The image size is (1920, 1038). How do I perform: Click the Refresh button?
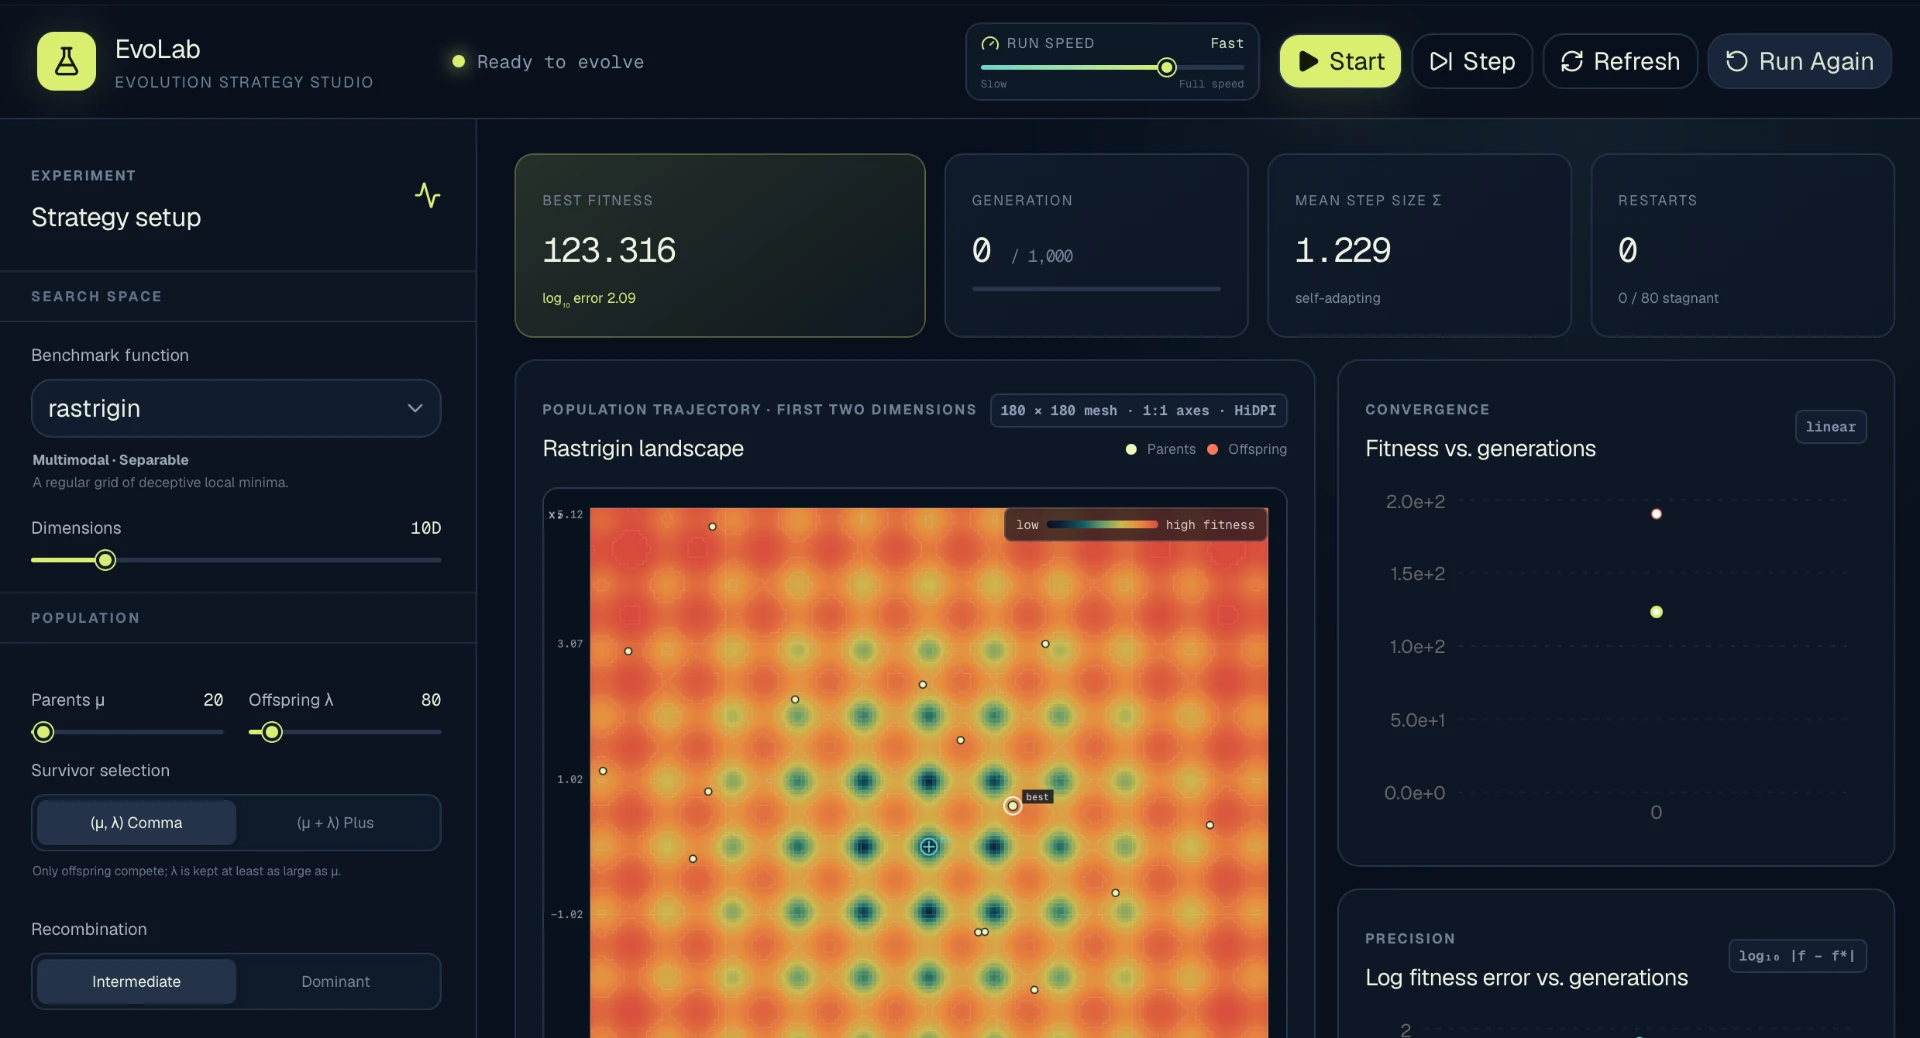coord(1620,61)
